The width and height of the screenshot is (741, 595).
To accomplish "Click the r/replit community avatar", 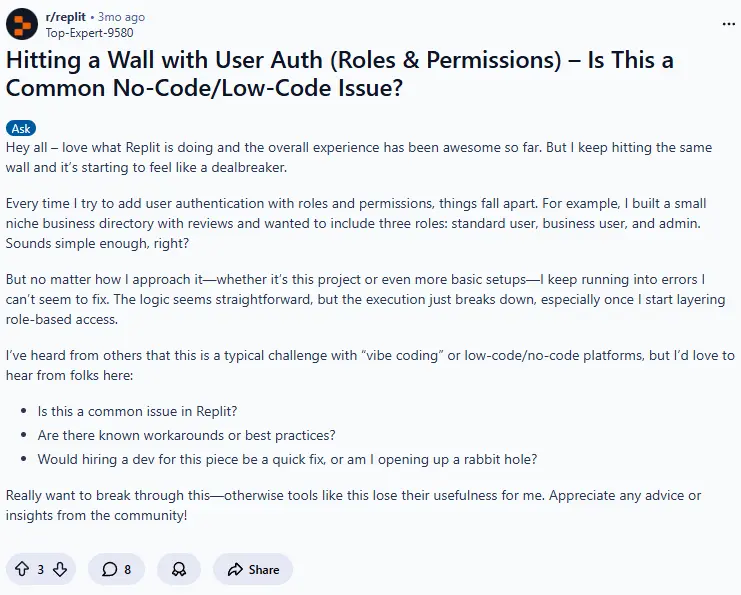I will [x=21, y=23].
